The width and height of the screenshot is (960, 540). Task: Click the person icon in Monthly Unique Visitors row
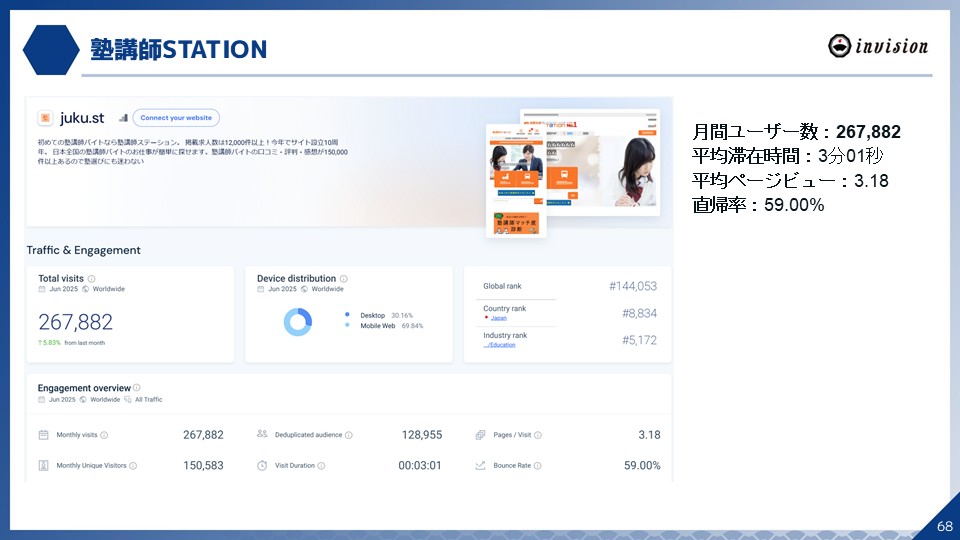[x=43, y=465]
